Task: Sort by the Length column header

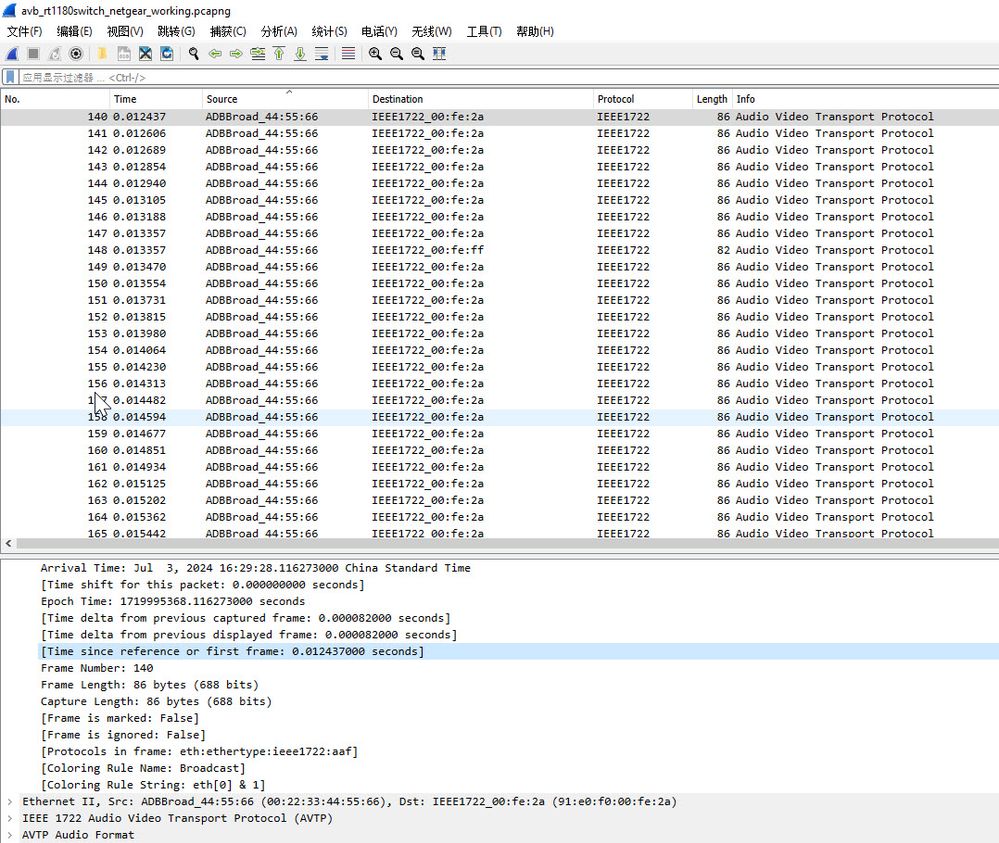Action: [712, 99]
